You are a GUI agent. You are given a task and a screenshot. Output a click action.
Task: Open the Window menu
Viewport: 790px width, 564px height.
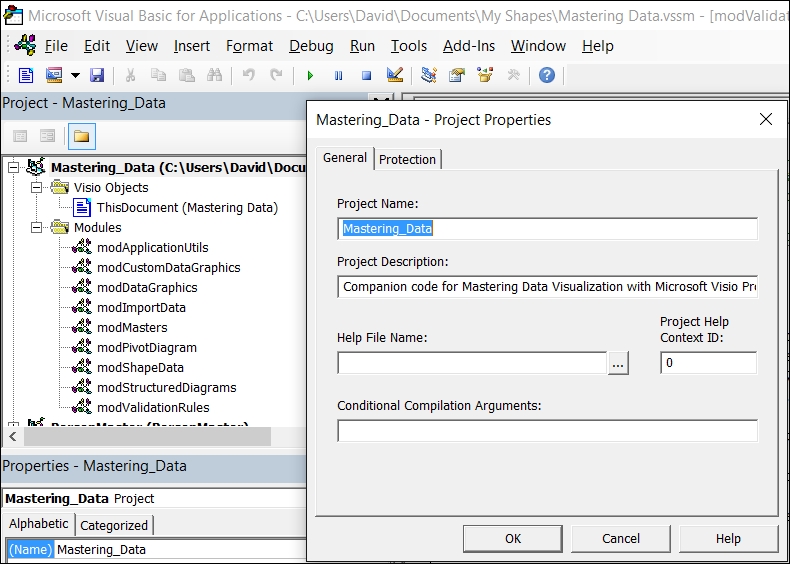538,46
